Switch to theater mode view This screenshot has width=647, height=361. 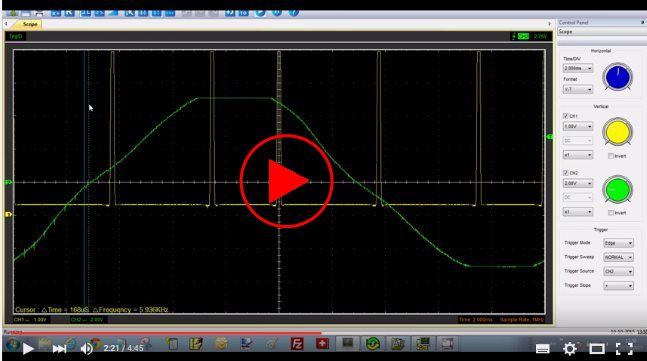pos(597,349)
